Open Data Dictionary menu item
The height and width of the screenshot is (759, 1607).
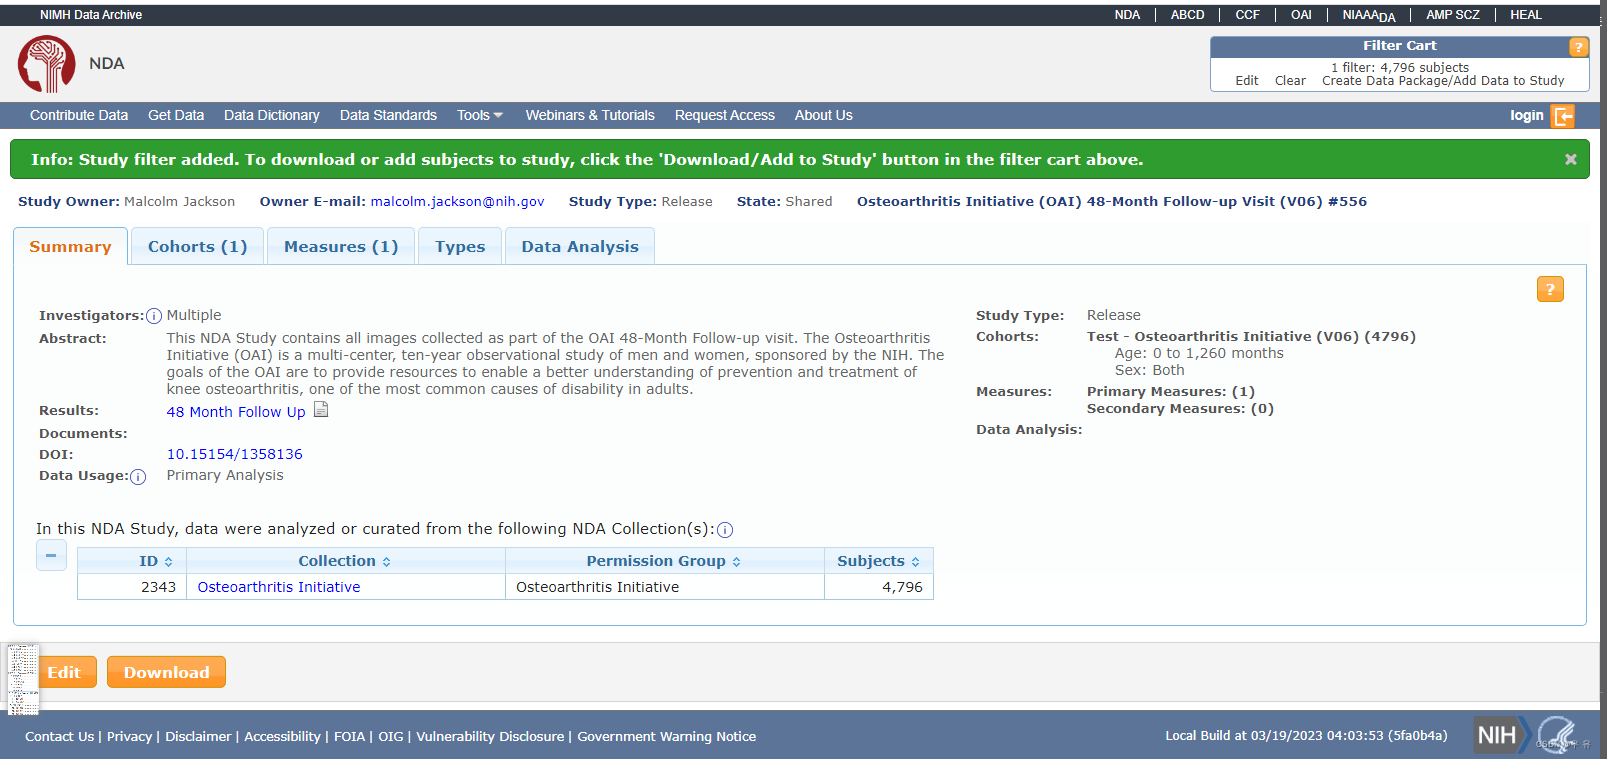point(272,115)
